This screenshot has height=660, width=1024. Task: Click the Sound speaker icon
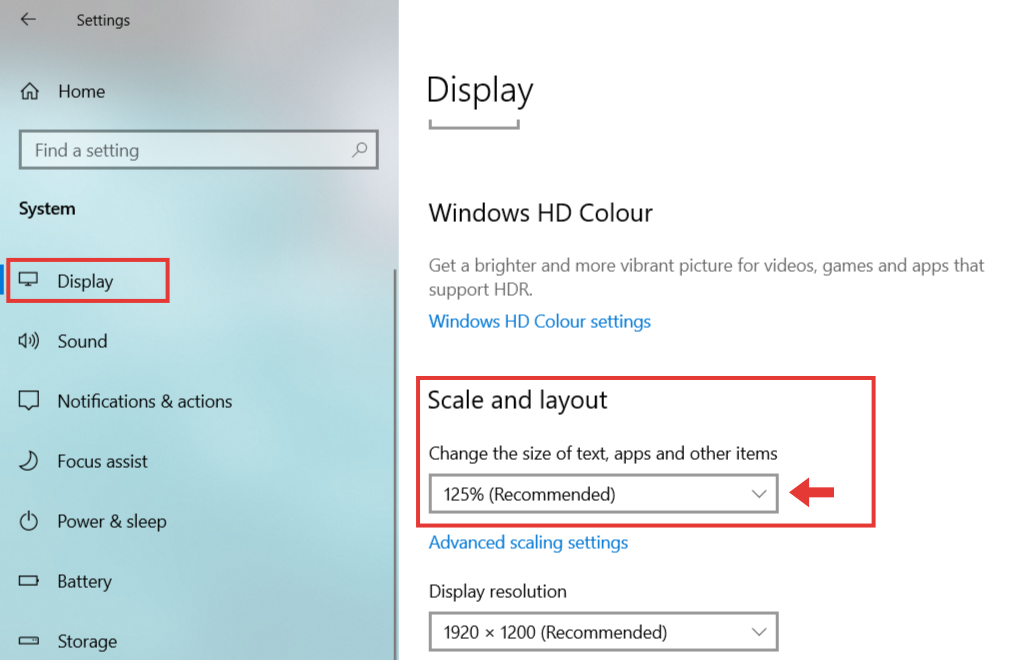(29, 341)
